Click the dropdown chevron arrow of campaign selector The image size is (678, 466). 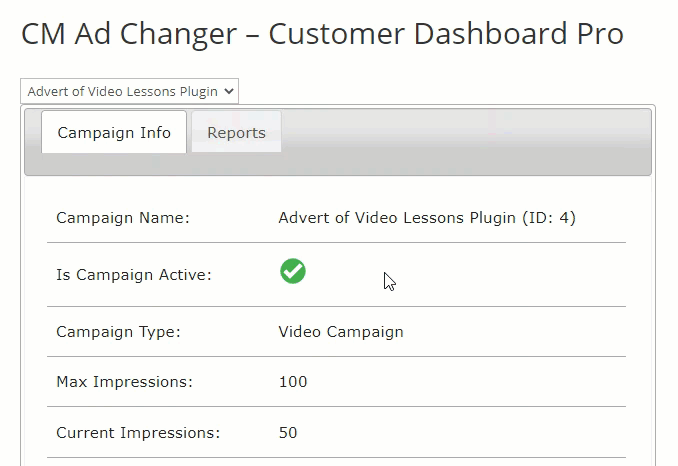point(229,91)
